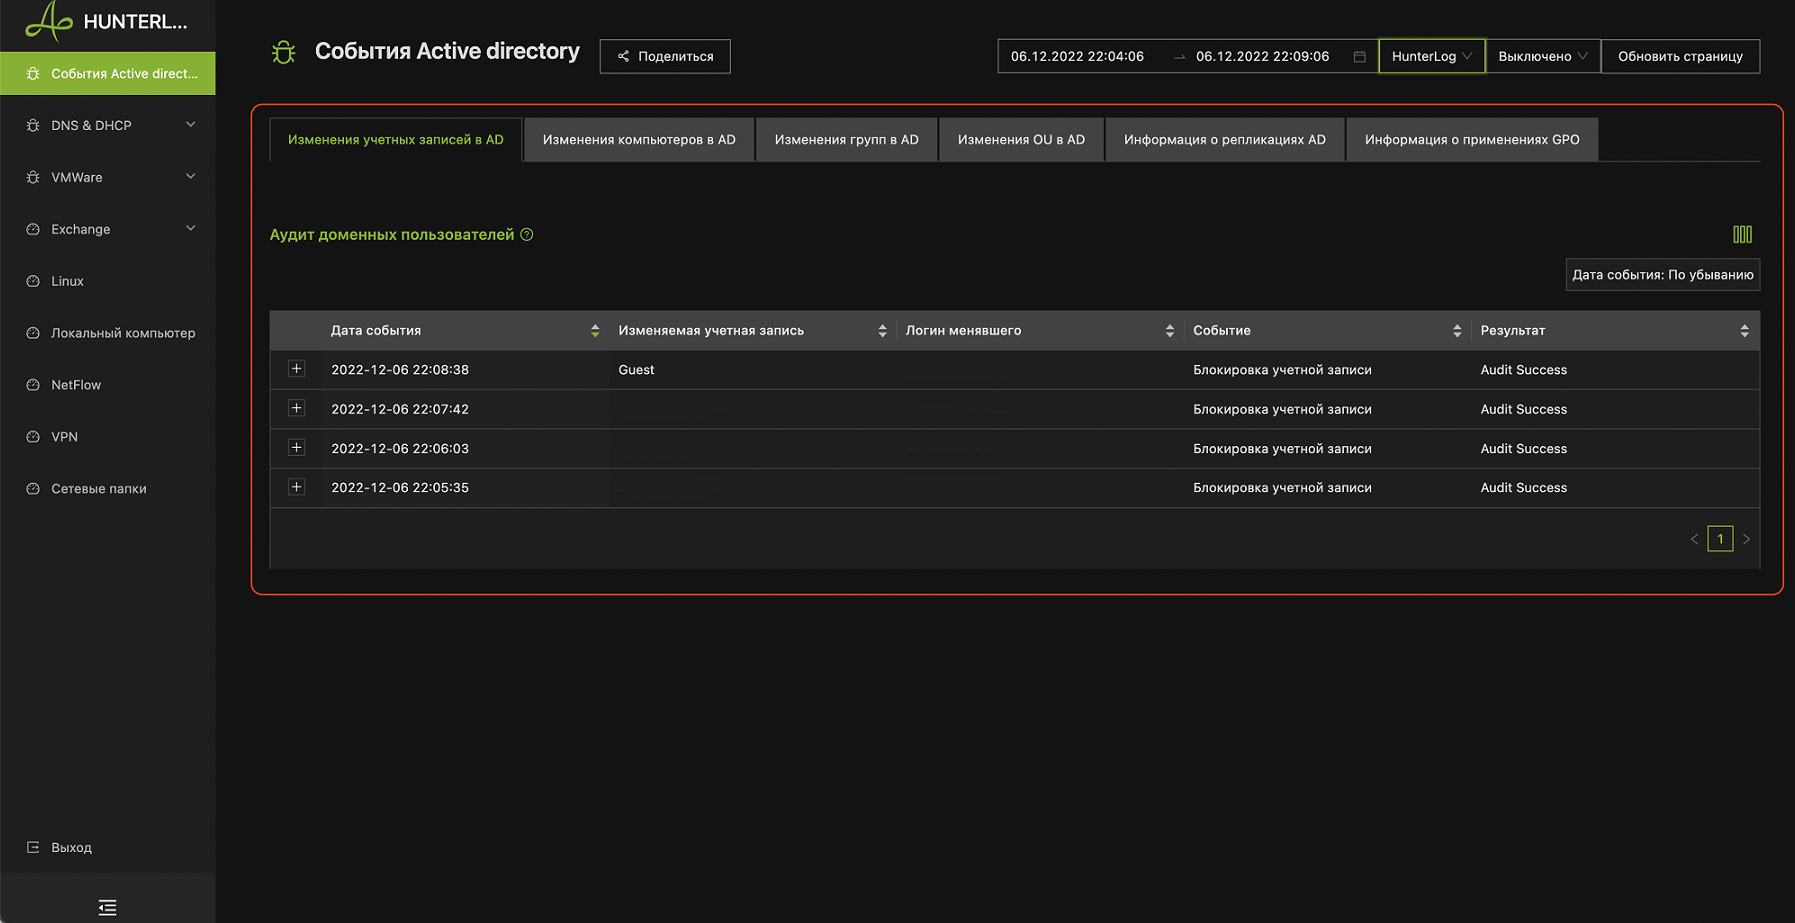Screen dimensions: 1795x923
Task: Switch to Изменения компьютеров в AD tab
Action: pyautogui.click(x=639, y=139)
